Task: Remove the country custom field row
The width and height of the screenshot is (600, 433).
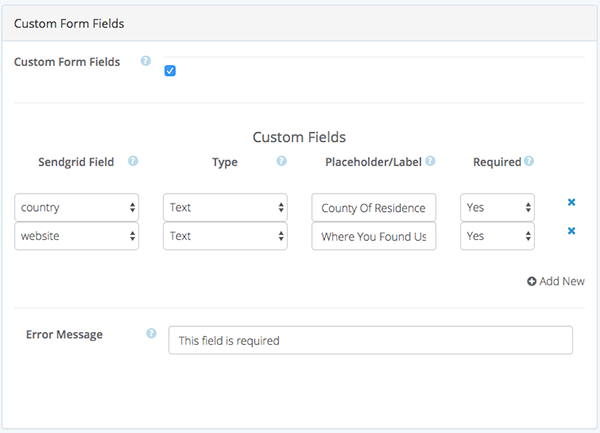Action: [571, 202]
